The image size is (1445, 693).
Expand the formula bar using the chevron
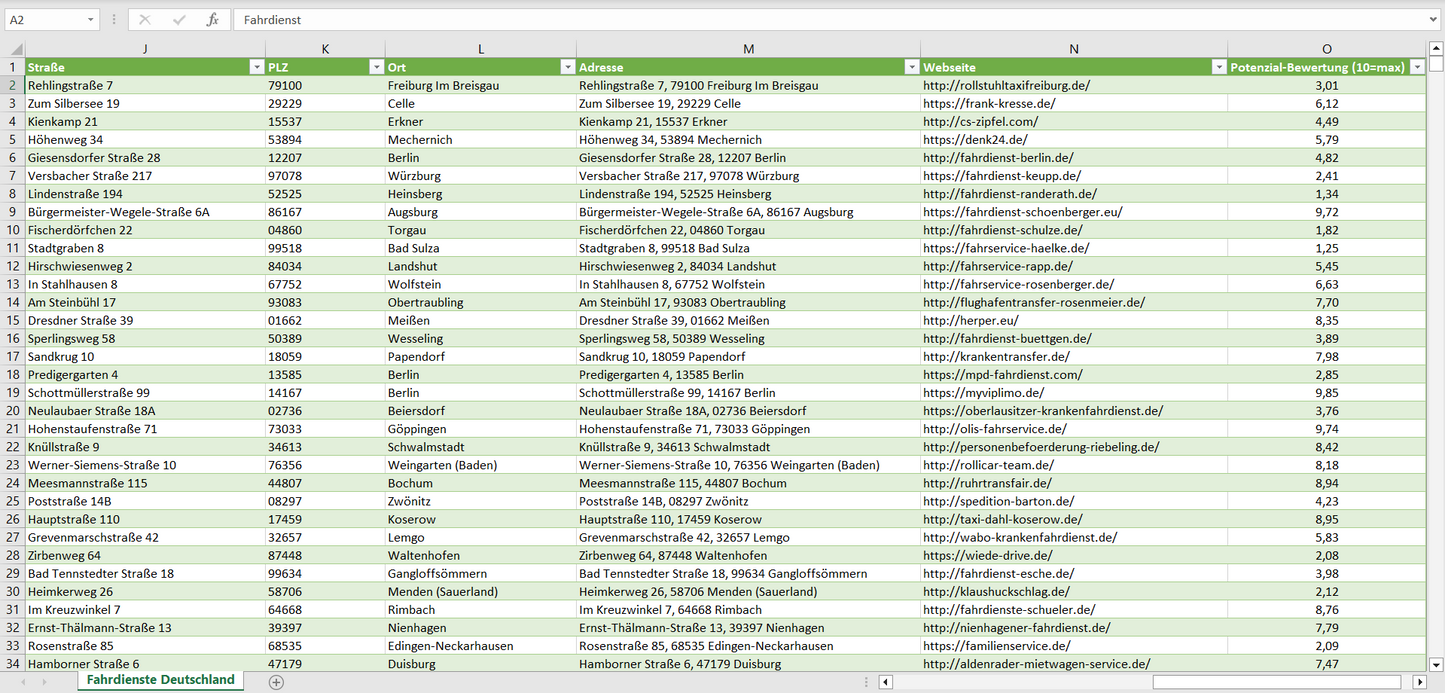coord(1434,20)
